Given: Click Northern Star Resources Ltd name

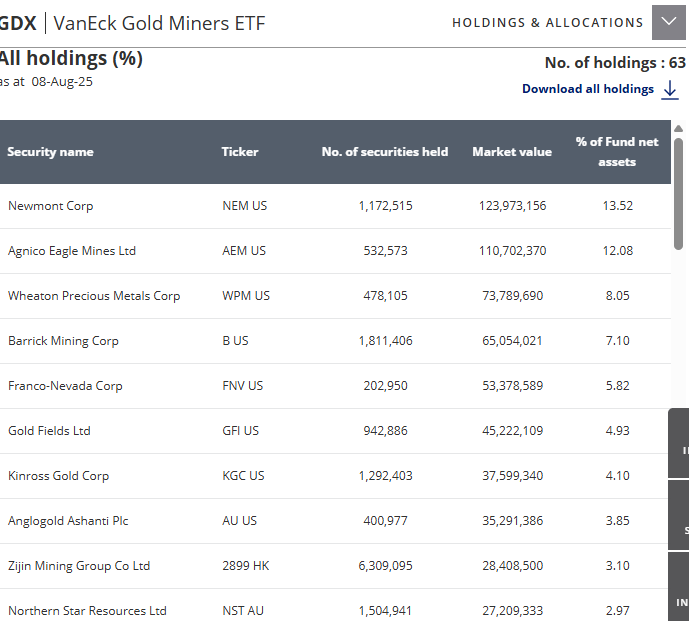Looking at the screenshot, I should point(87,611).
